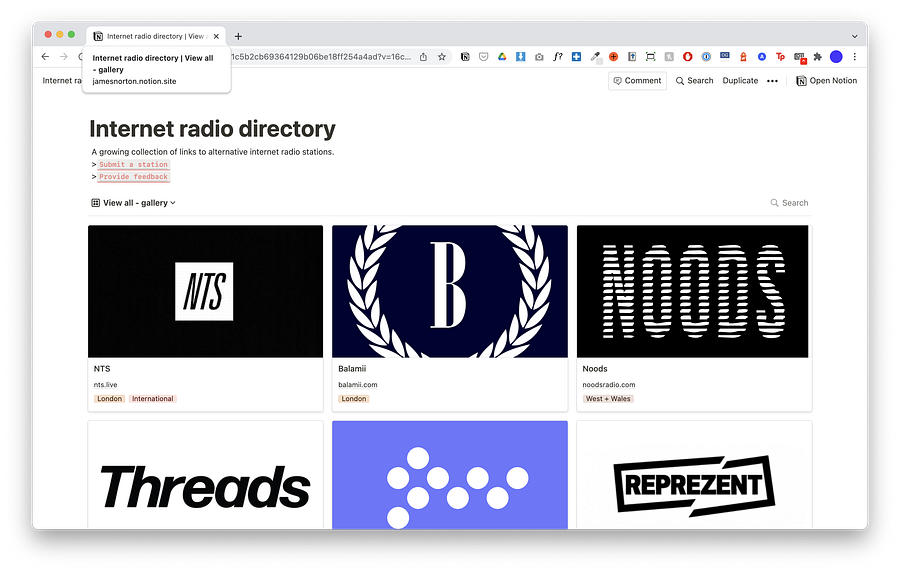Image resolution: width=900 pixels, height=572 pixels.
Task: Click the blue plus-cross extension icon
Action: (x=576, y=57)
